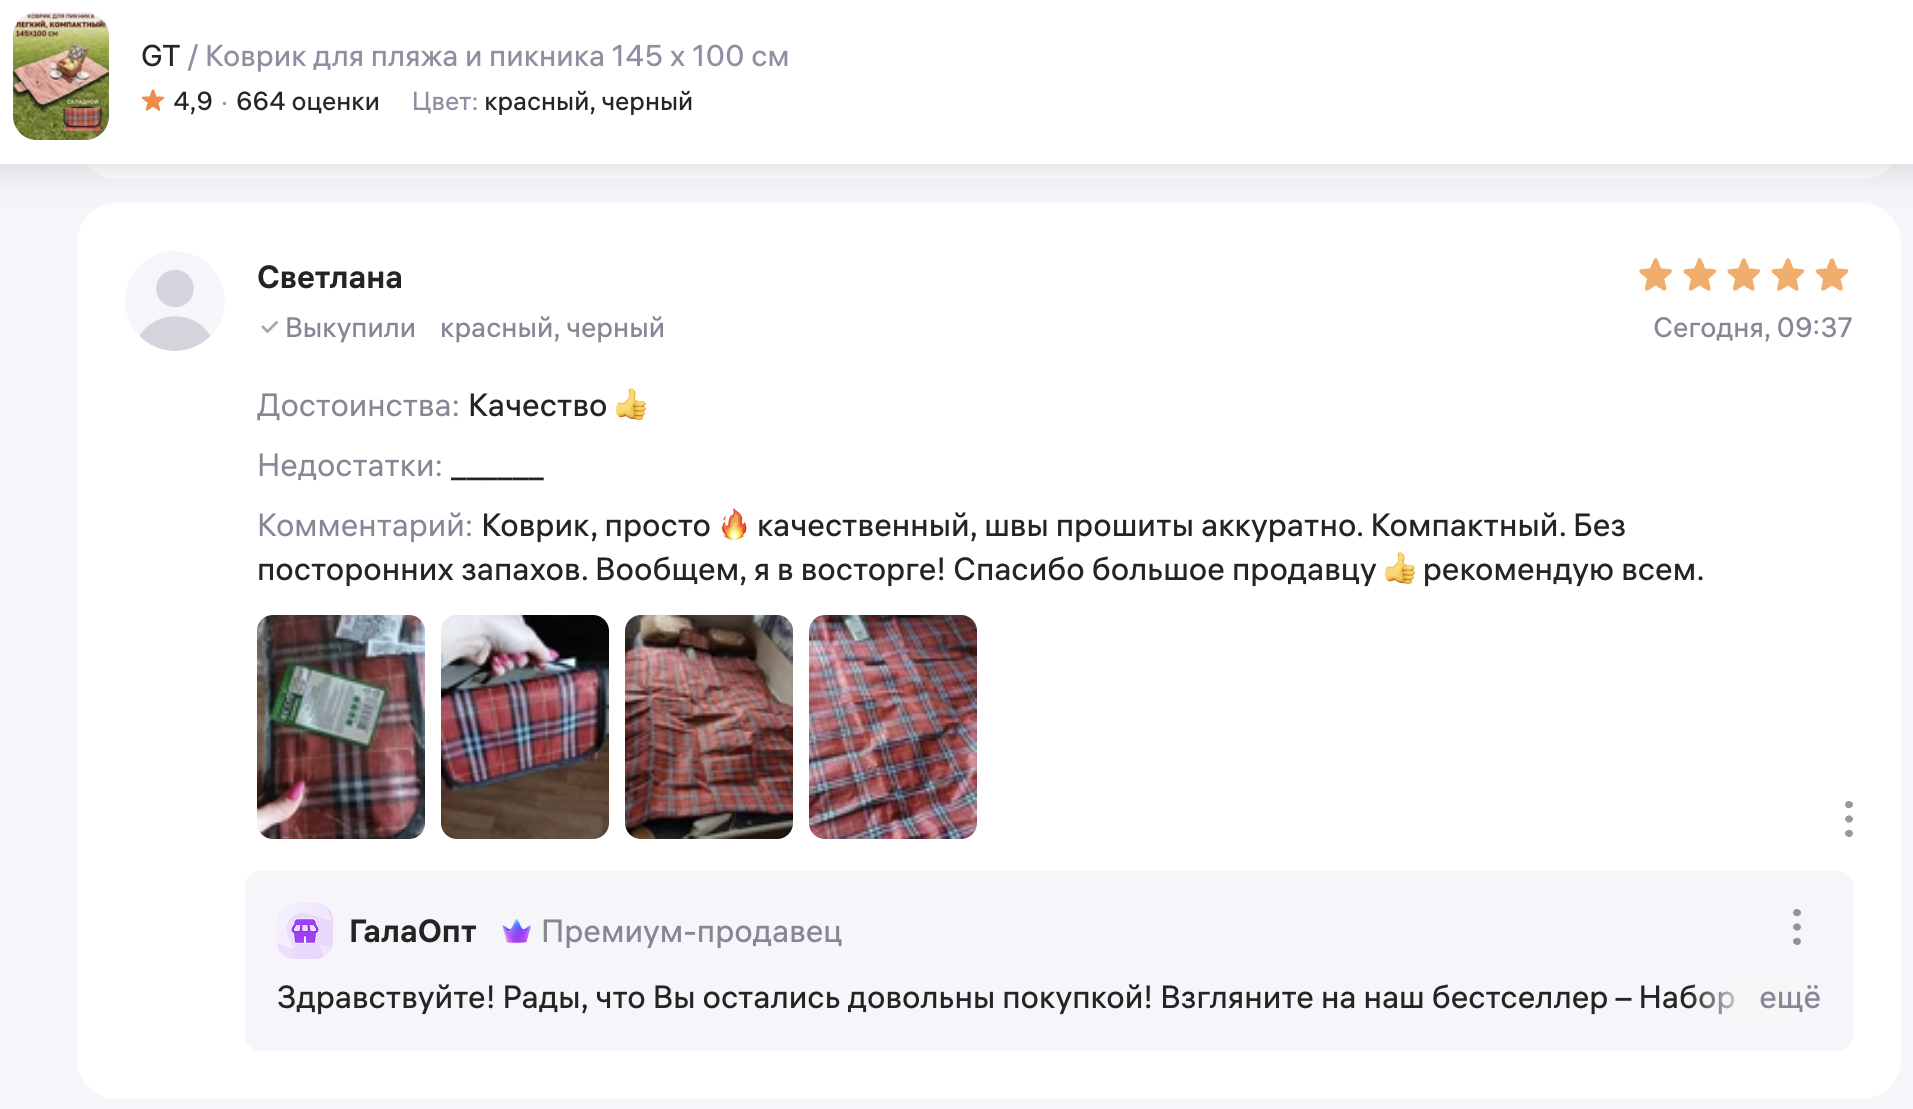
Task: Open product title Коврик для пляжа и пикника
Action: coord(497,56)
